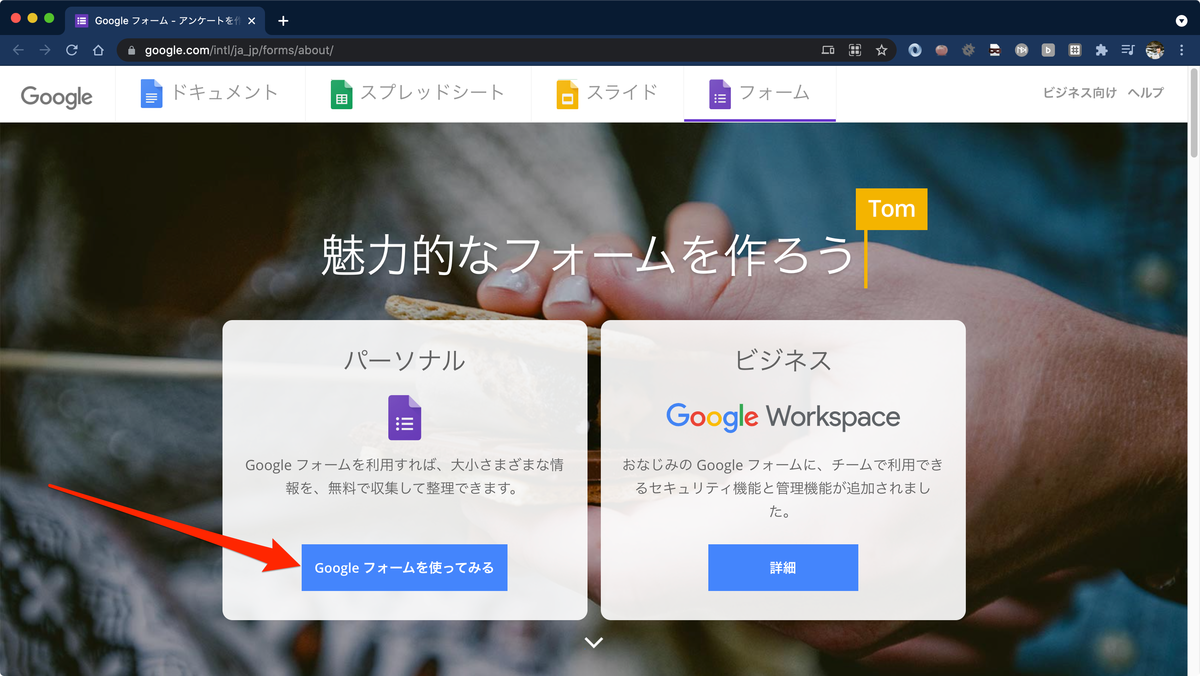Open the tab search dropdown arrow
Screen dimensions: 1200x676
[1182, 20]
